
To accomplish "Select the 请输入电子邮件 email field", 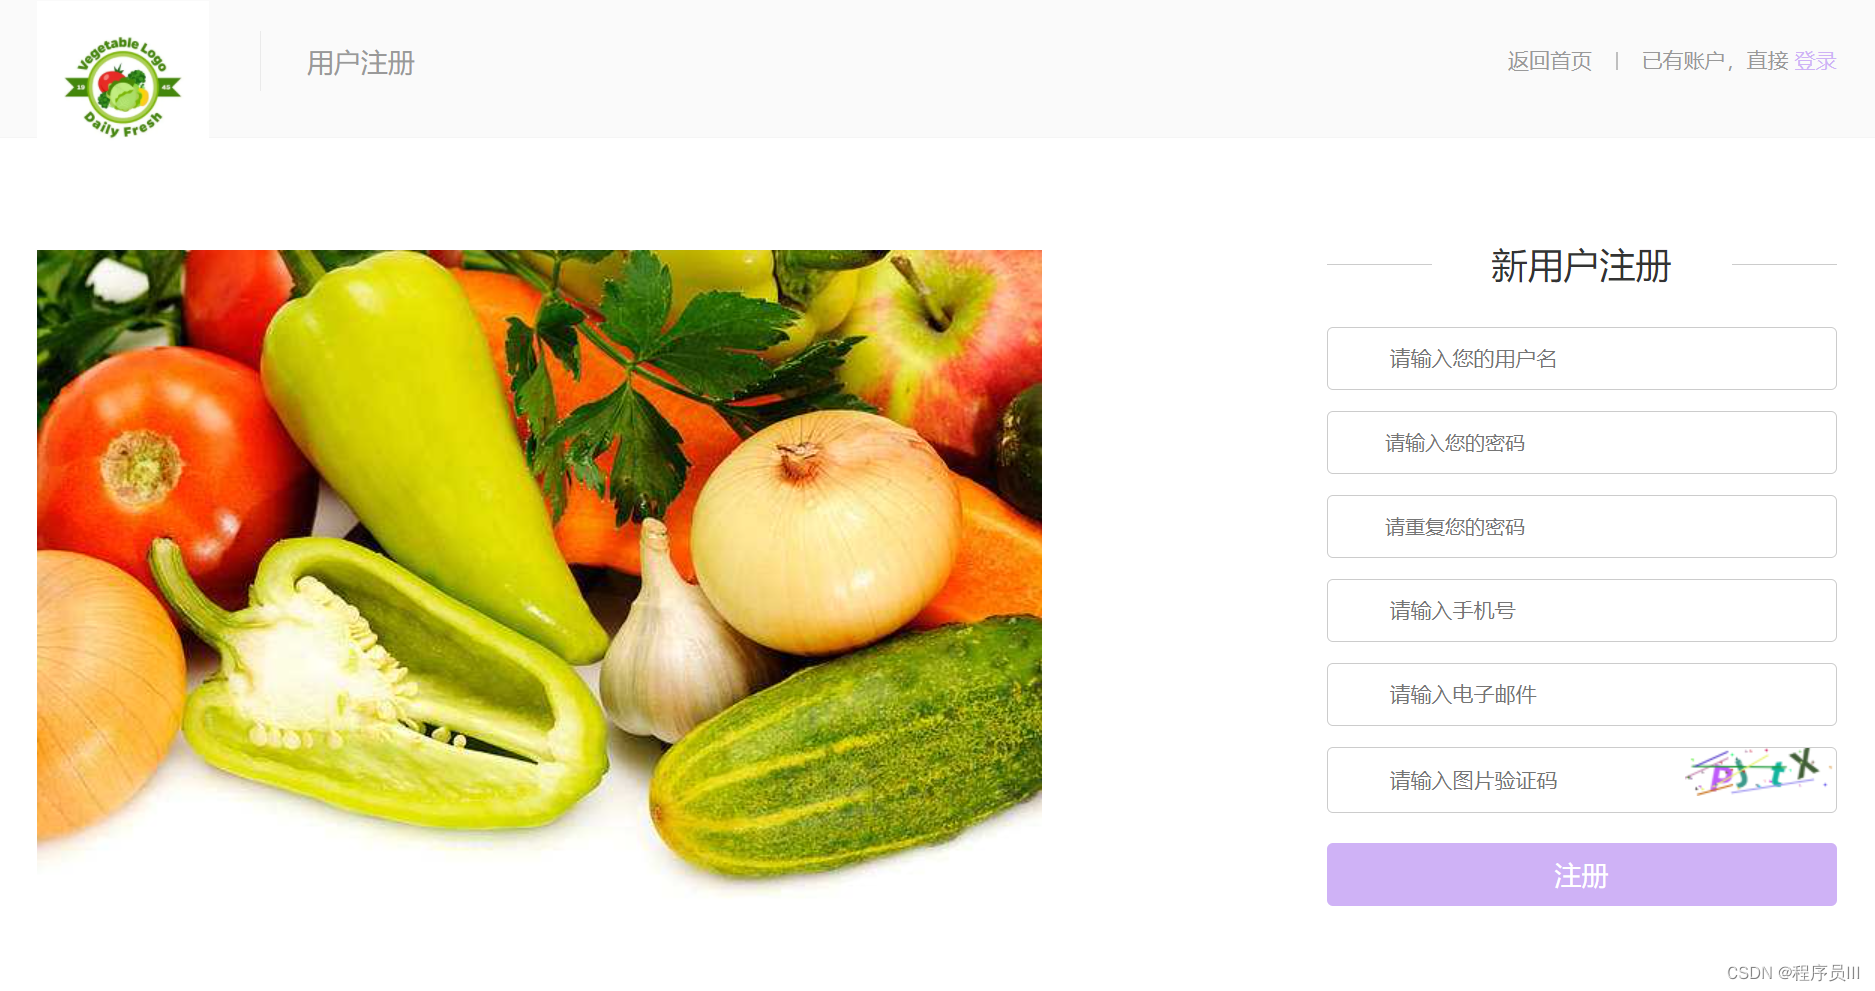I will [x=1581, y=694].
